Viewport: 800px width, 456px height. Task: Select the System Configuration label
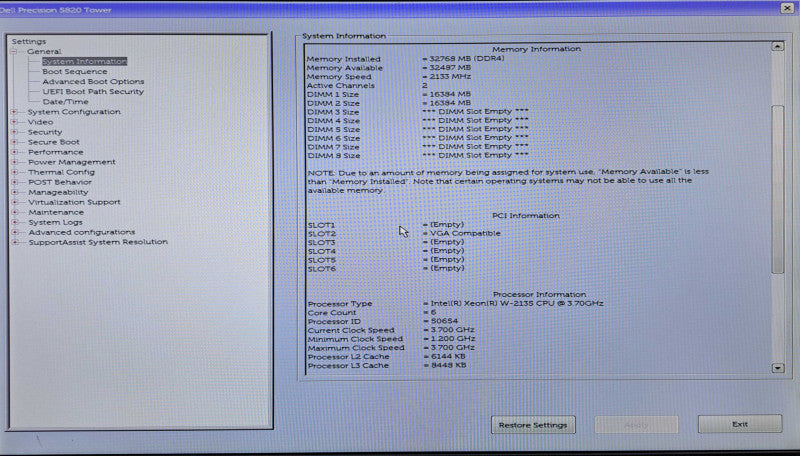pos(74,112)
